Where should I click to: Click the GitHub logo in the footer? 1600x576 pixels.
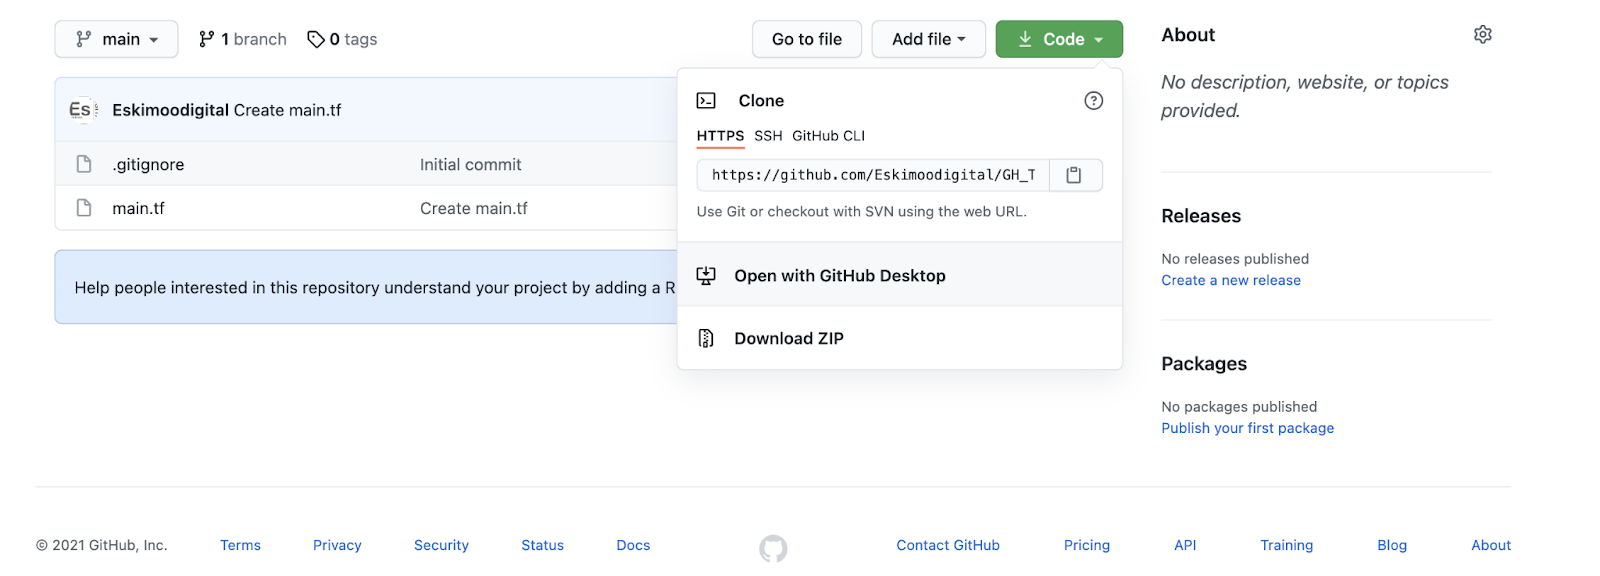point(773,548)
